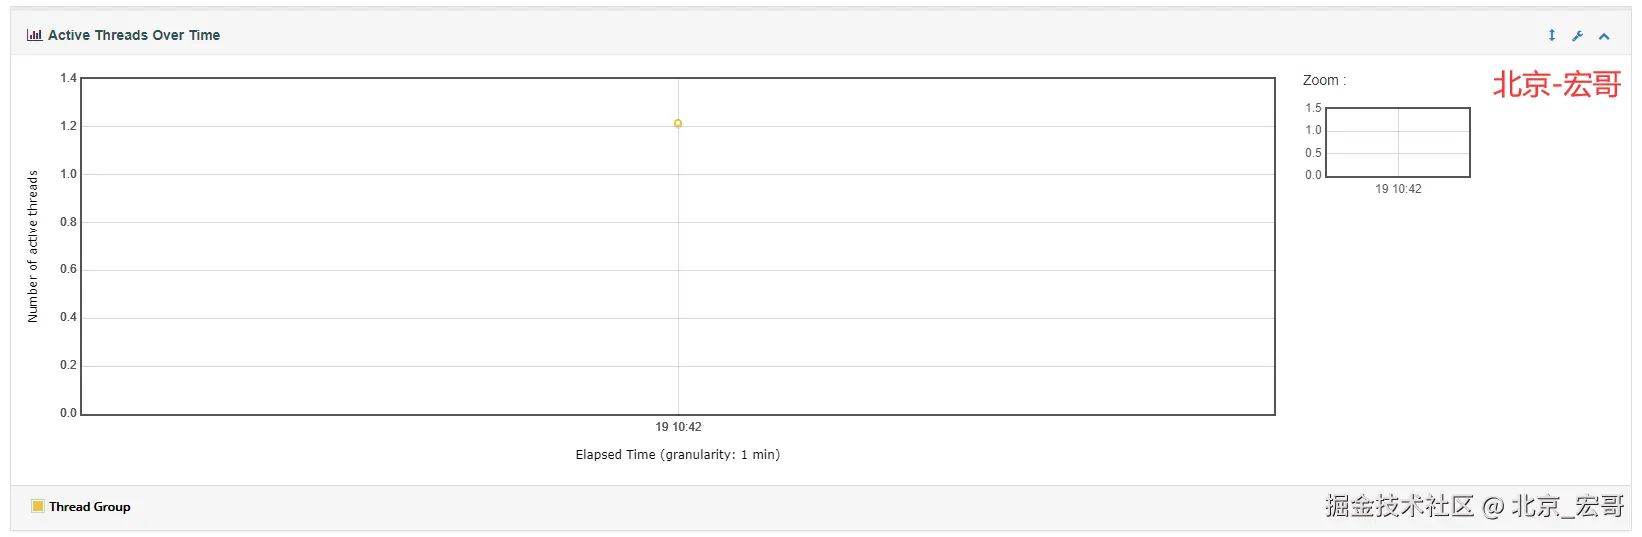
Task: Click the Zoom : label
Action: tap(1324, 80)
